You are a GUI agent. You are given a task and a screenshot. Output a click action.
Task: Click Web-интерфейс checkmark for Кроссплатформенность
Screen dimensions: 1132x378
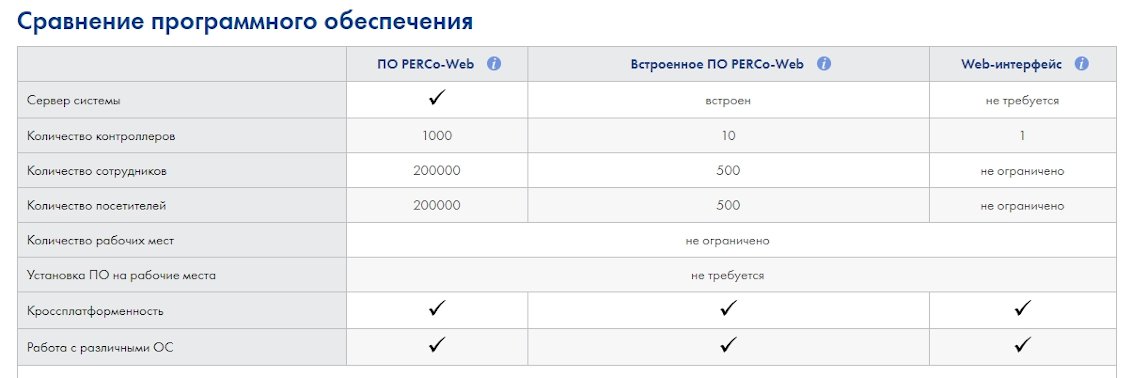1022,309
